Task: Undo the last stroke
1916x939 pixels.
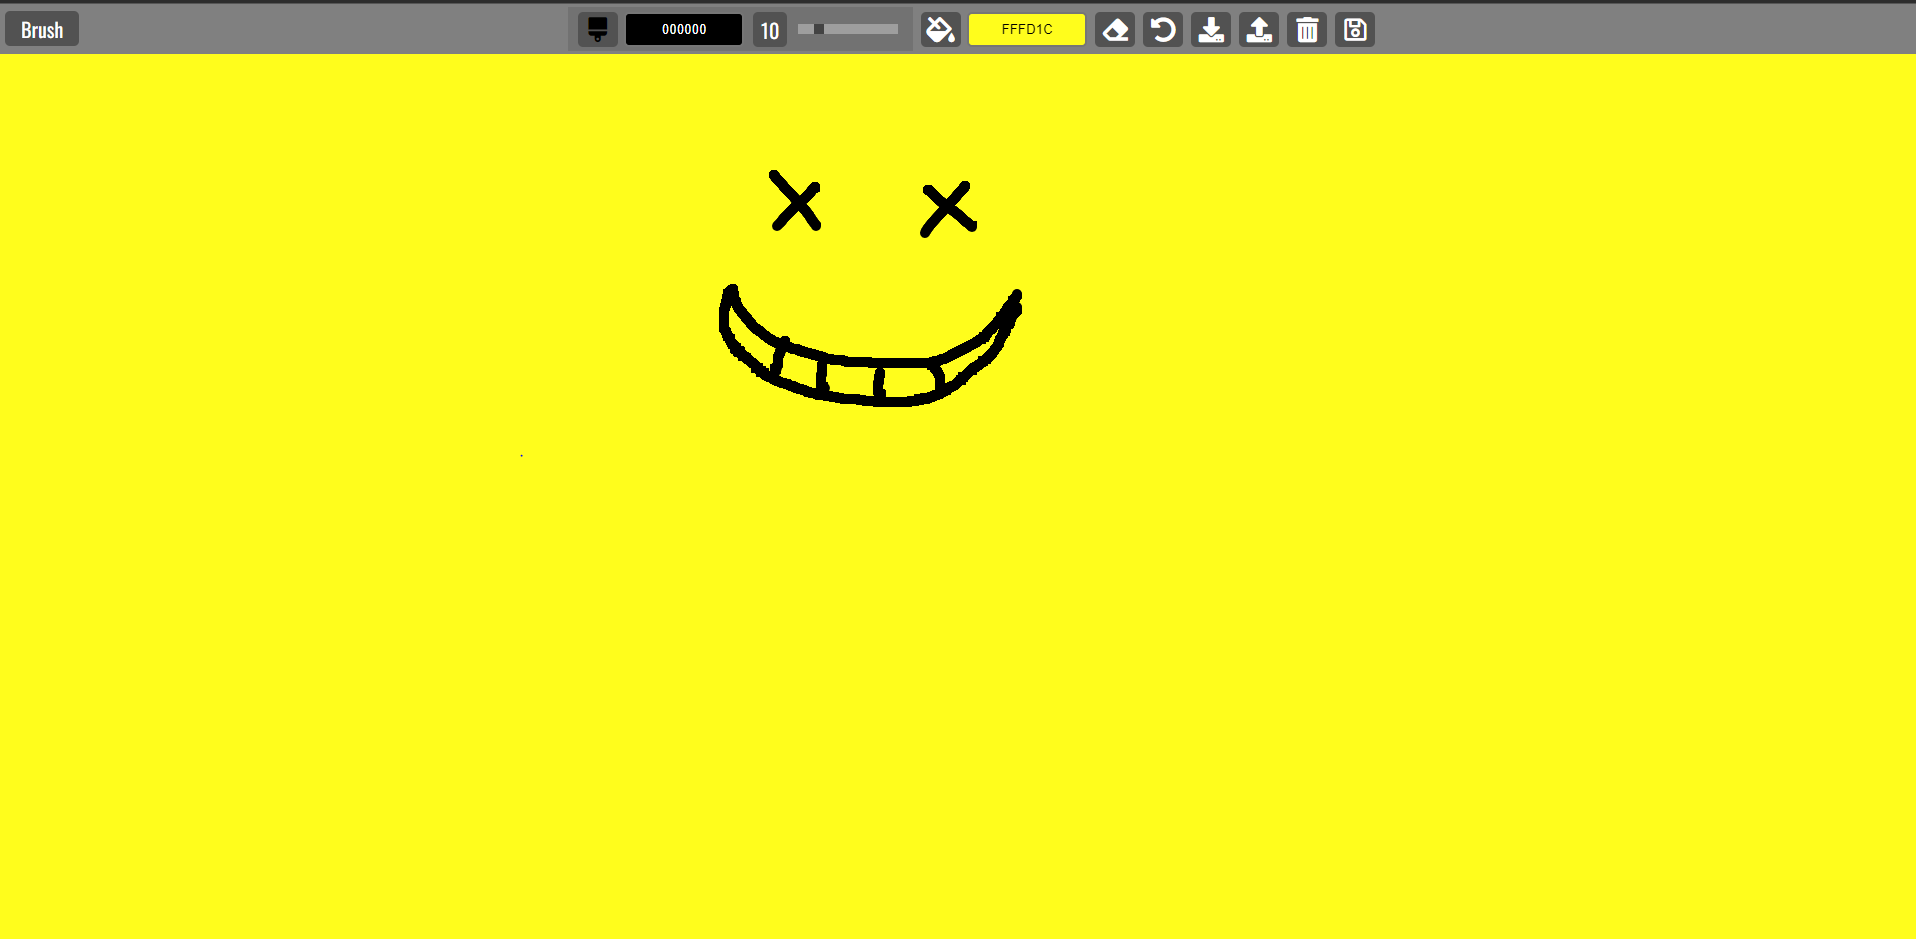Action: click(1163, 30)
